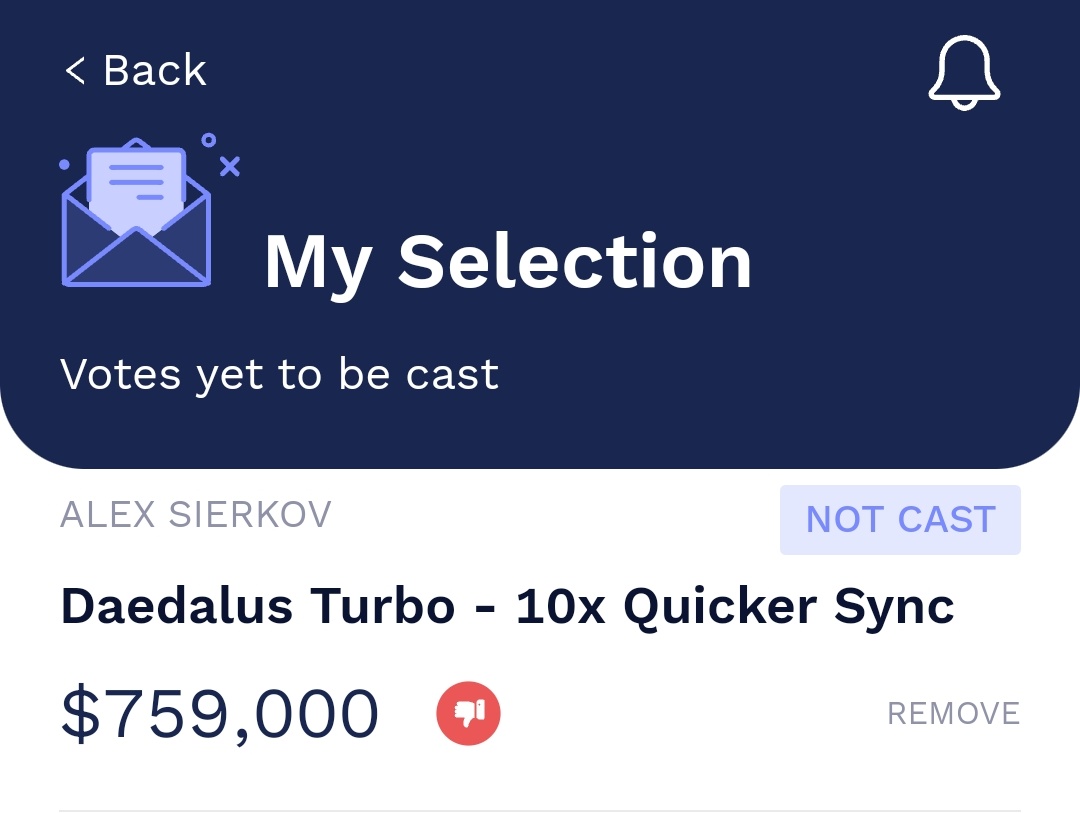The image size is (1080, 813).
Task: Click the dot left of the envelope
Action: 65,164
